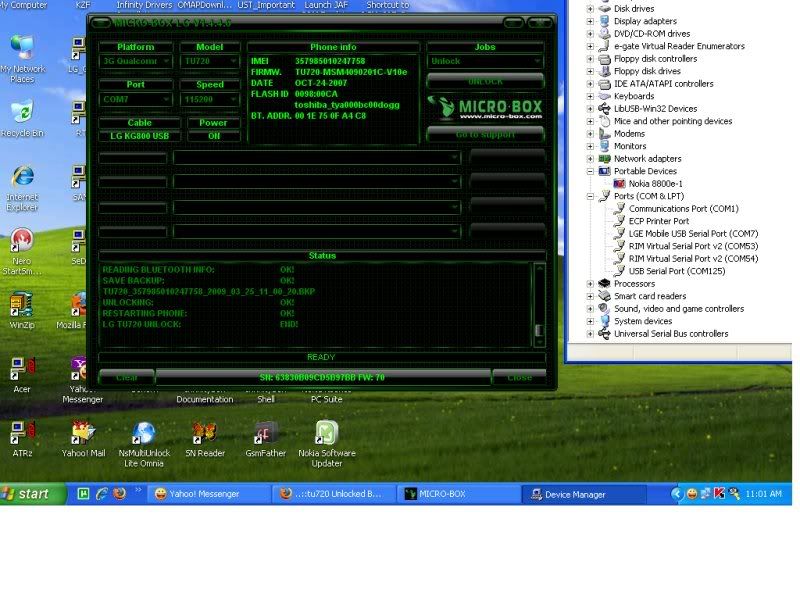The image size is (800, 600).
Task: Select Communications Port (COM1)
Action: (684, 209)
